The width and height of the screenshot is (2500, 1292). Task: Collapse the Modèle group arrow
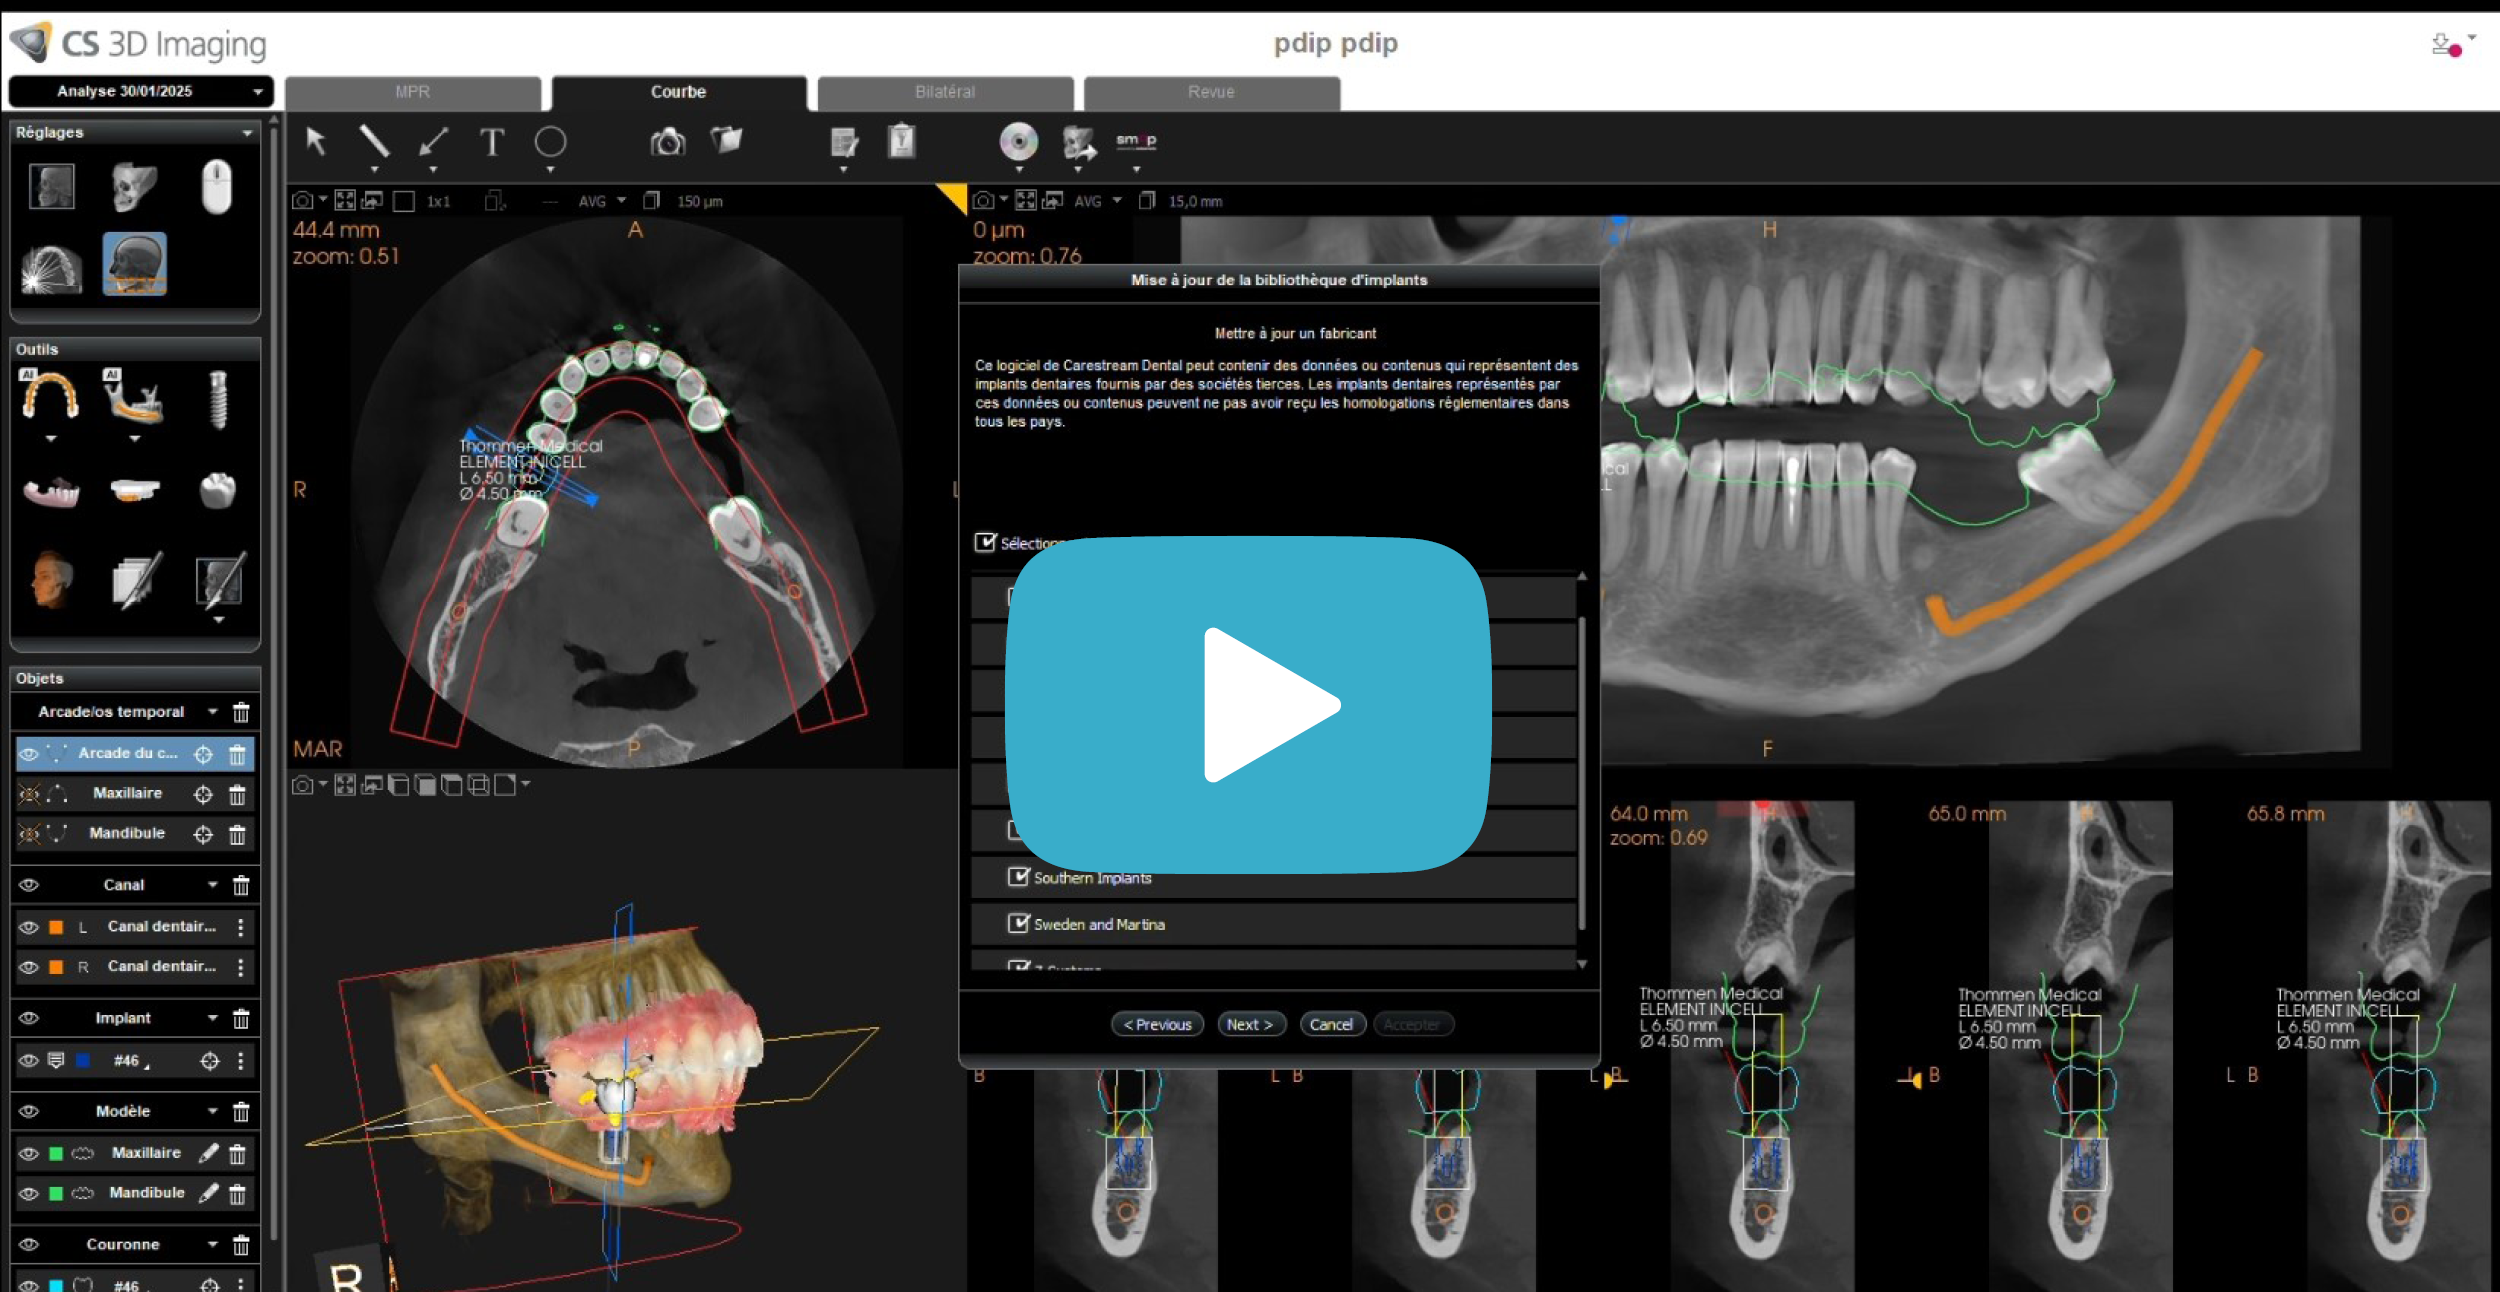[213, 1111]
